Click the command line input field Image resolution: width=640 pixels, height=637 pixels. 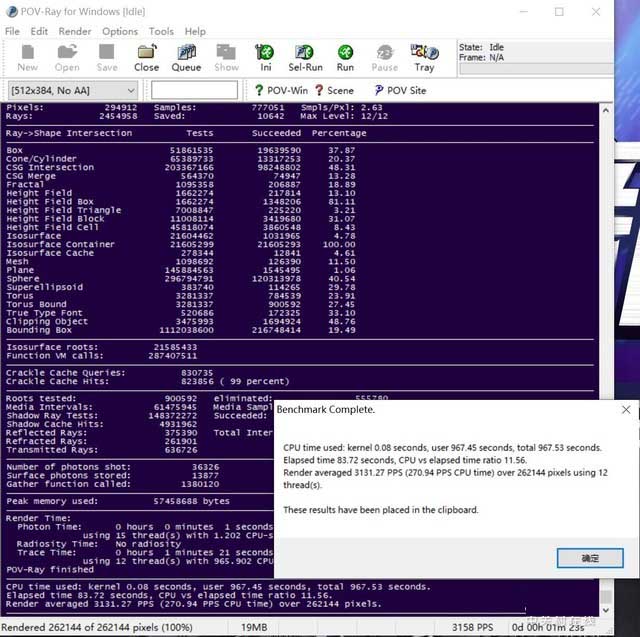pyautogui.click(x=194, y=90)
